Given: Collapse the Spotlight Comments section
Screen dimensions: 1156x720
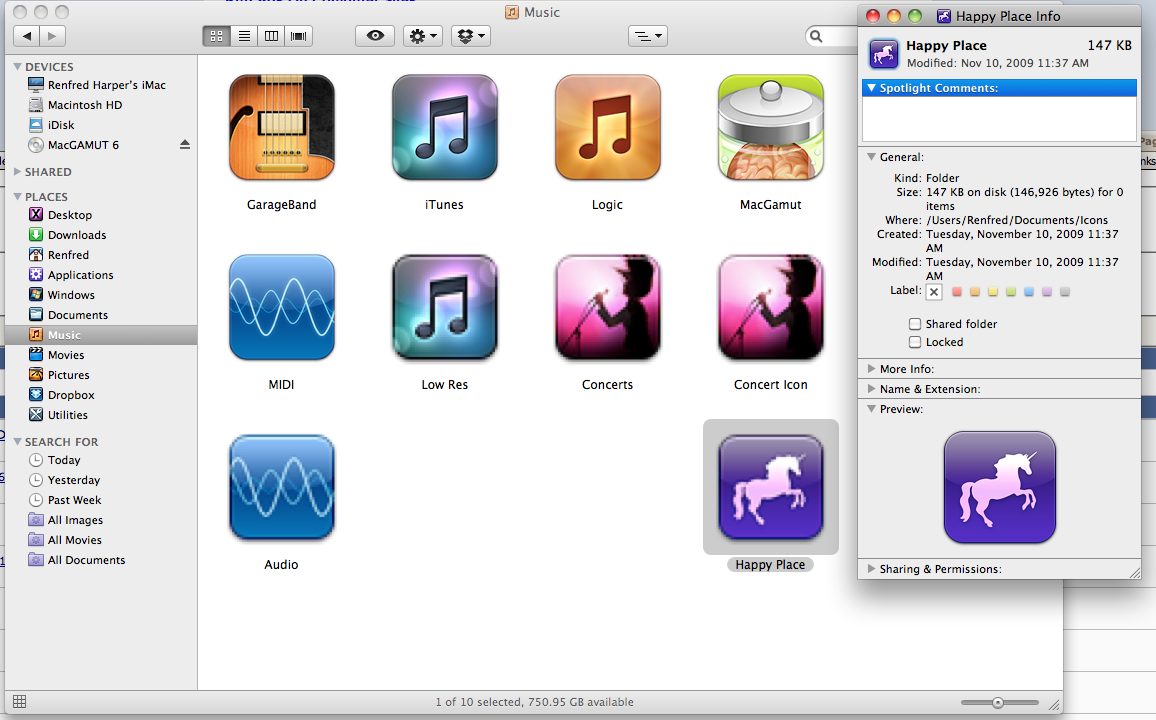Looking at the screenshot, I should [871, 88].
